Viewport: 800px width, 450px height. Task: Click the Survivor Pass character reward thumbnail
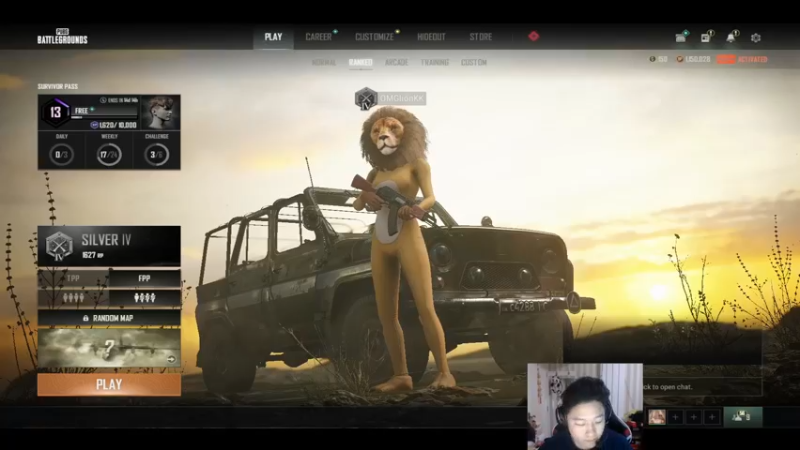pyautogui.click(x=160, y=112)
